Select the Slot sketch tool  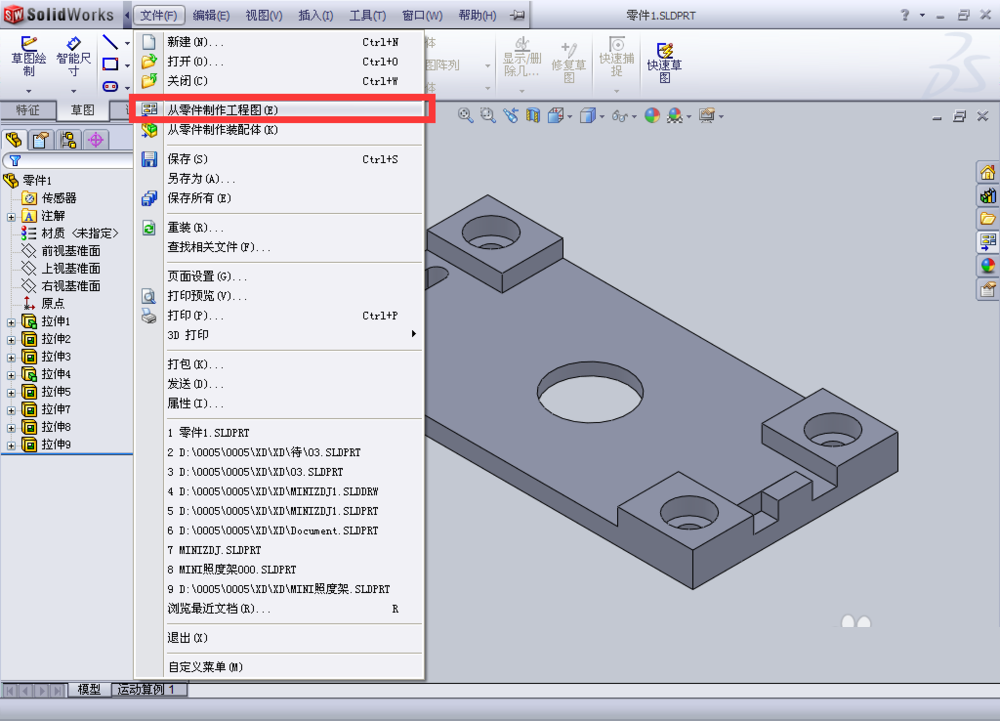click(x=110, y=86)
